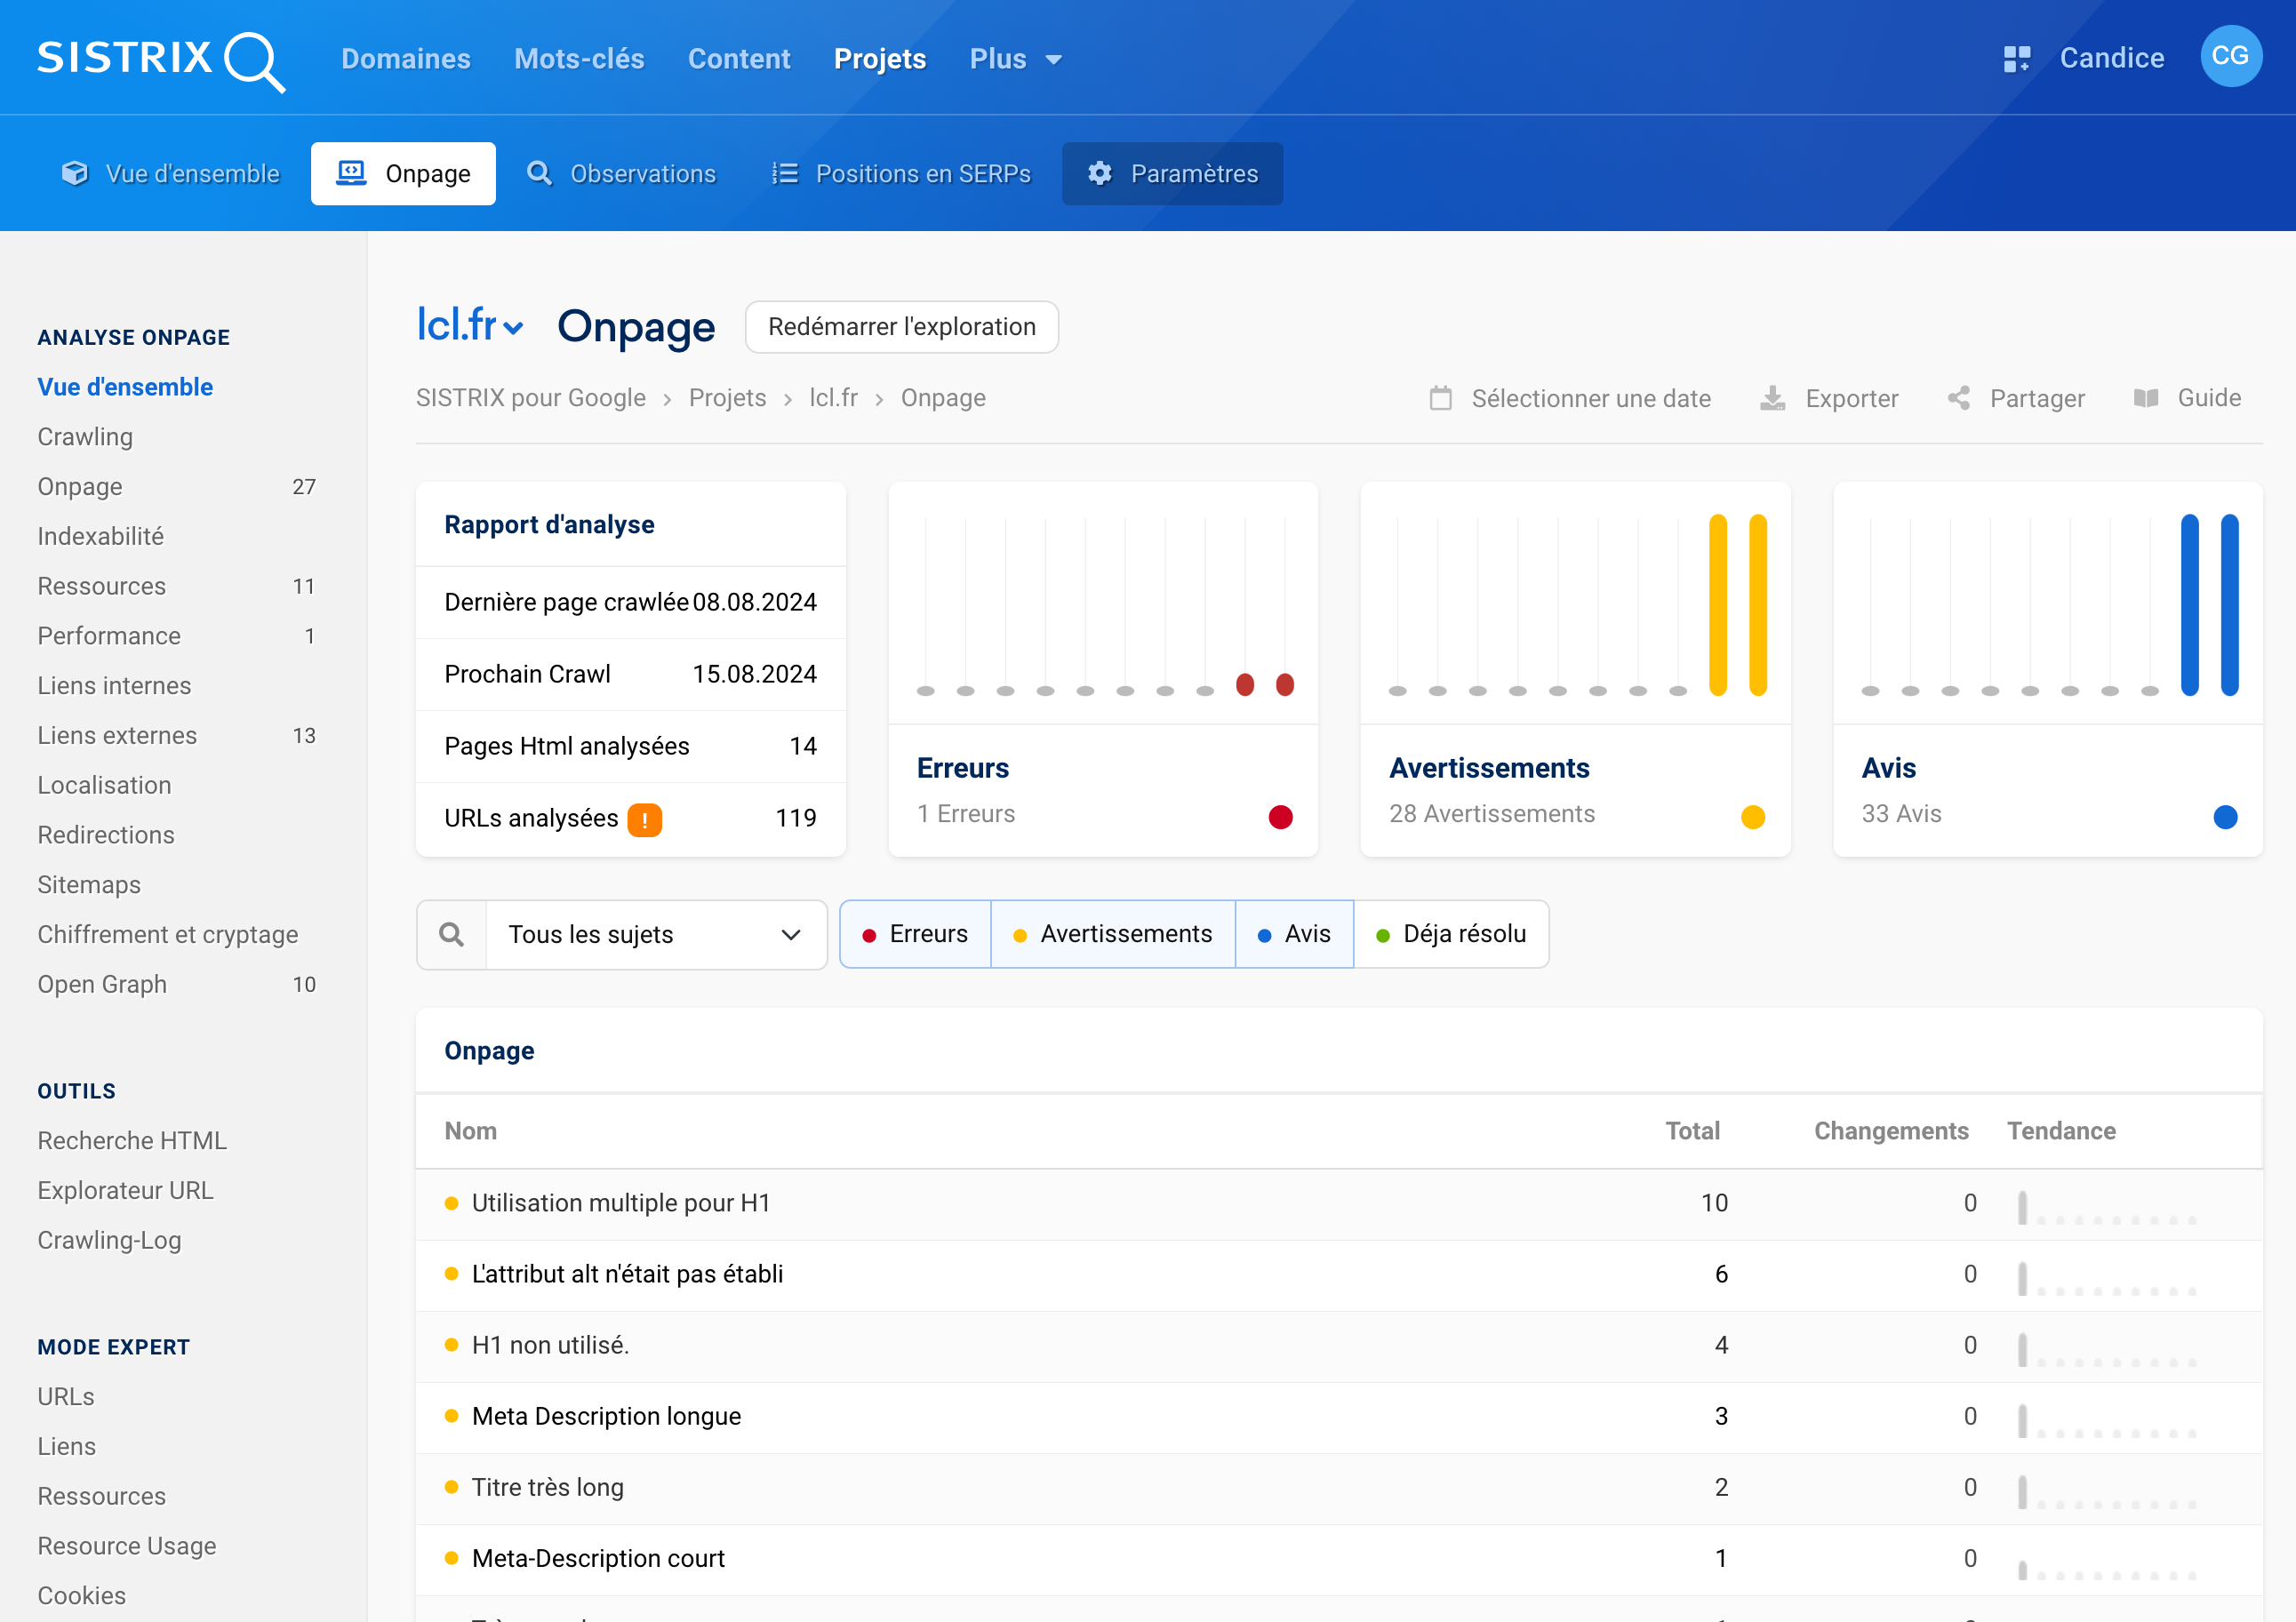2296x1622 pixels.
Task: Open the CG user avatar
Action: click(2230, 57)
